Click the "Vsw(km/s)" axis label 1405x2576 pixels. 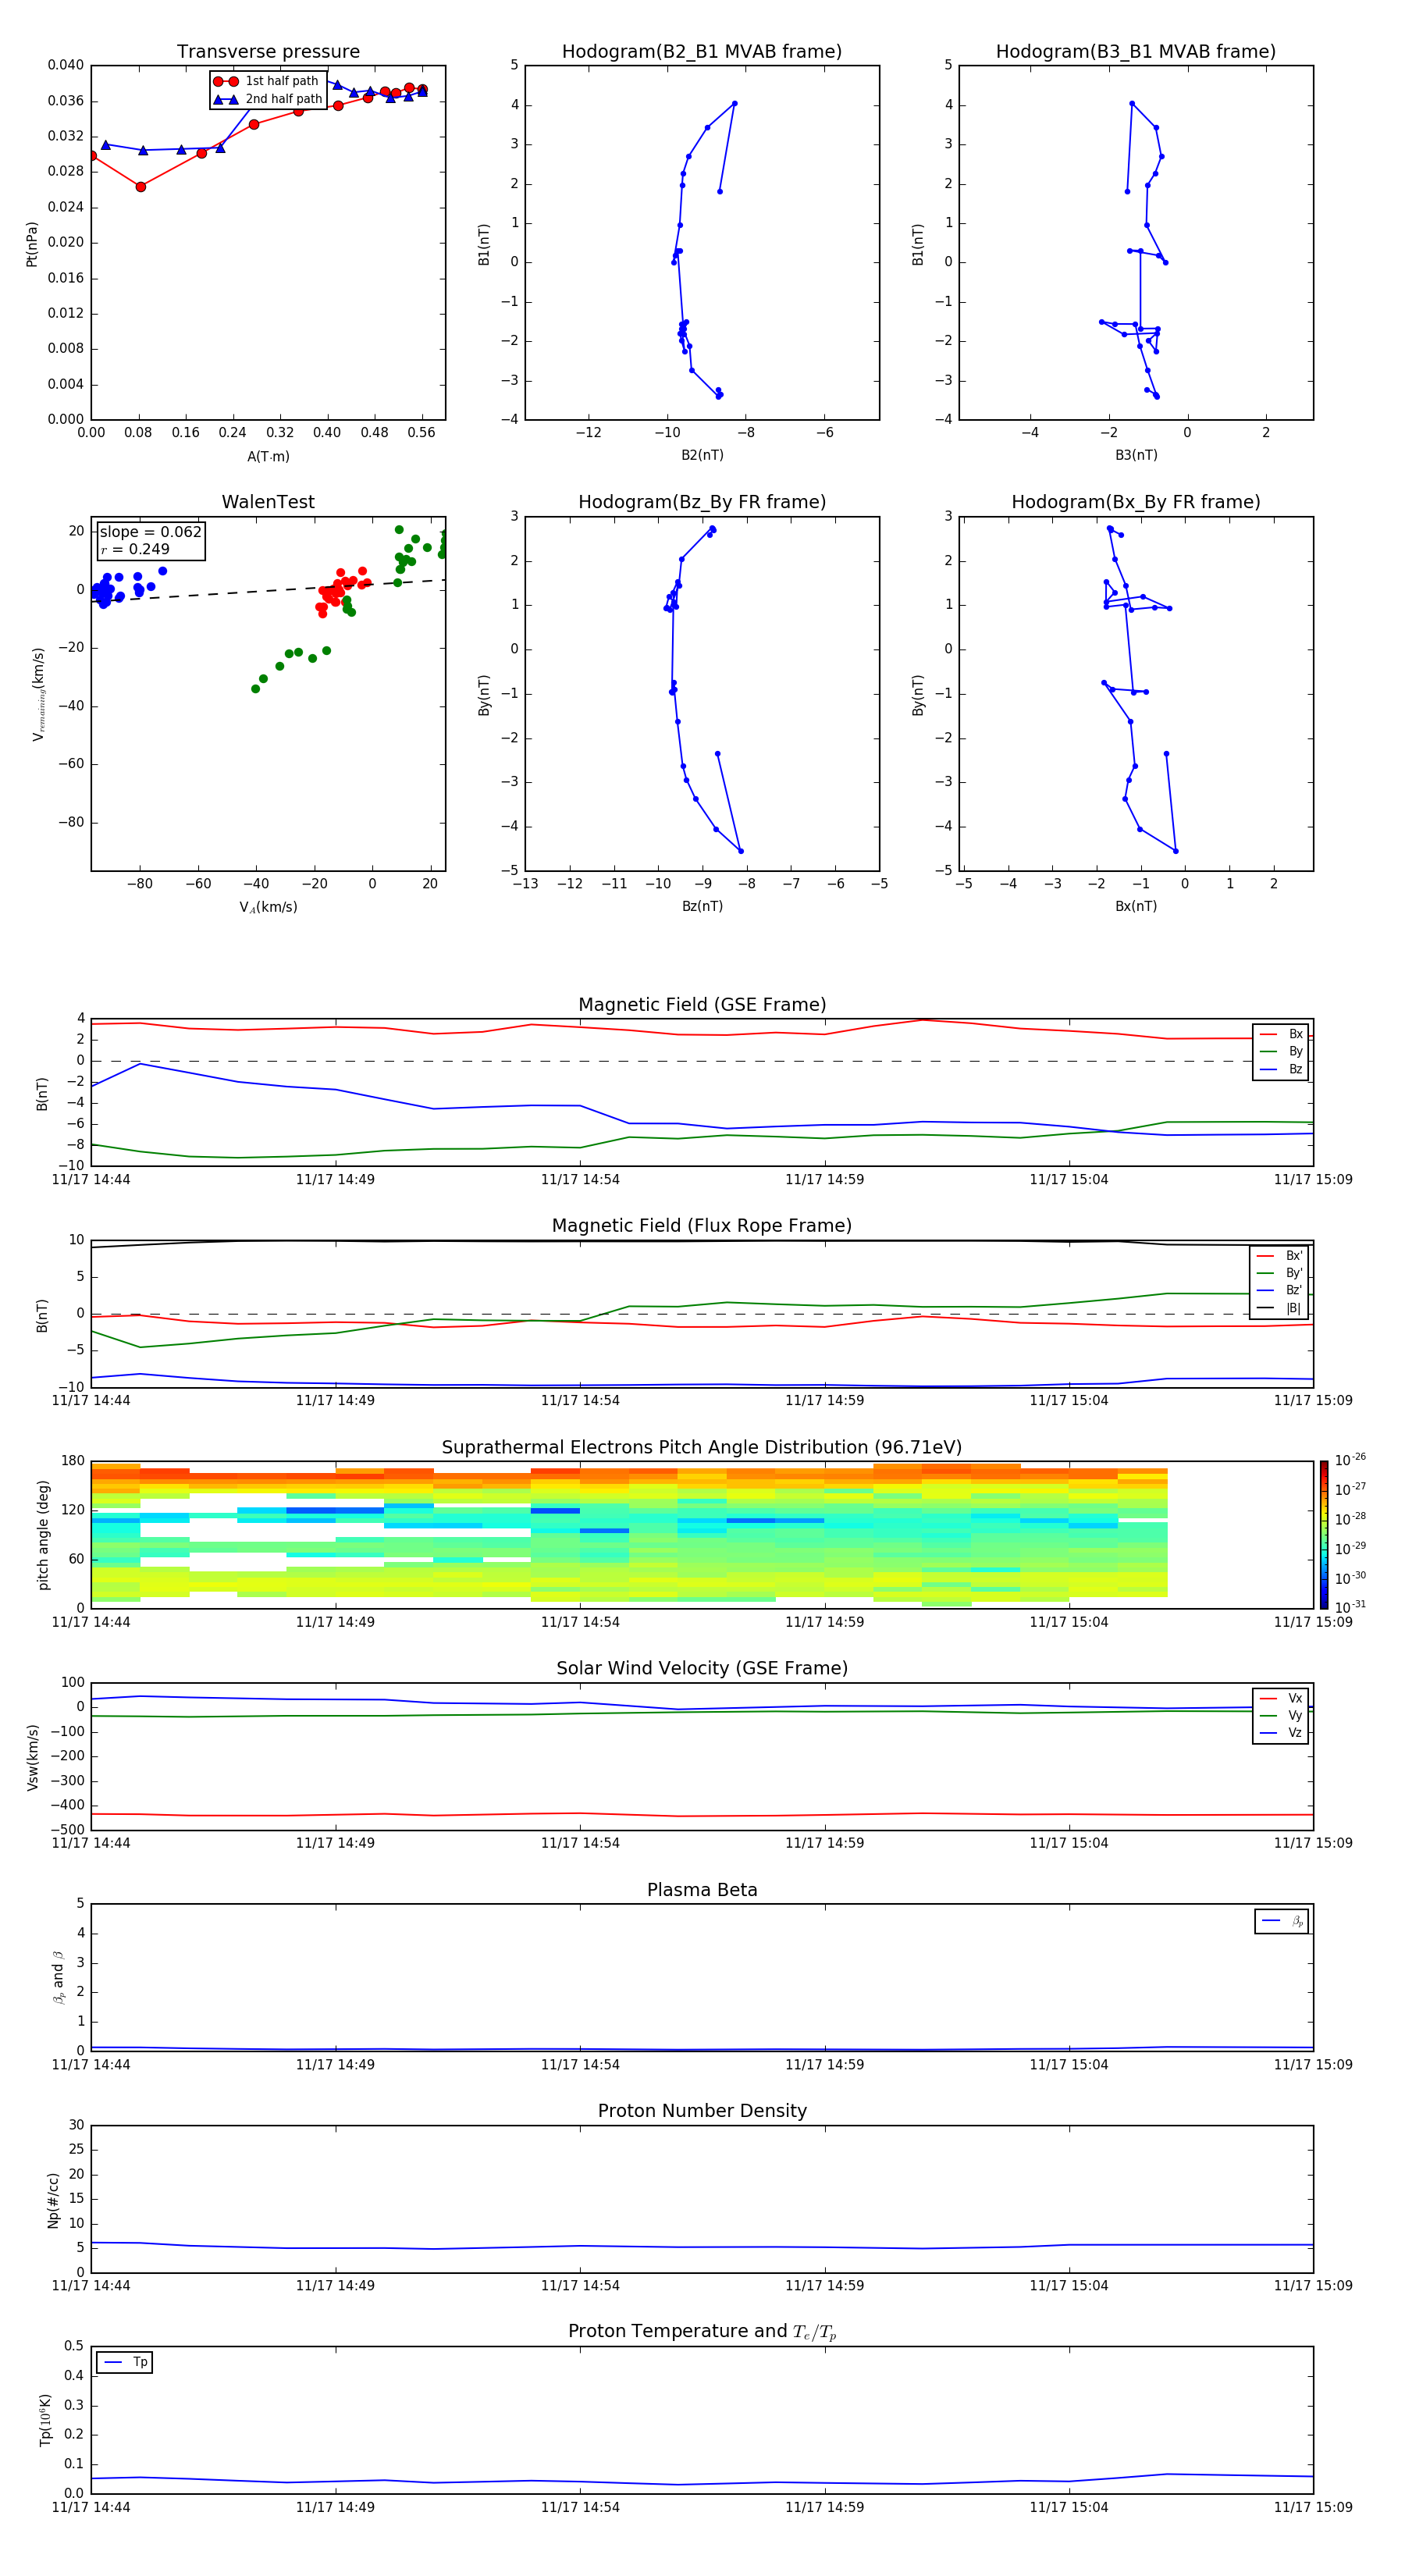(32, 1757)
